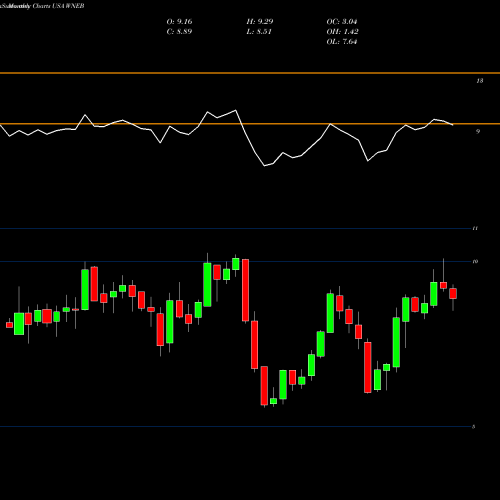Click the end point of the white line
The width and height of the screenshot is (500, 500).
pos(453,125)
